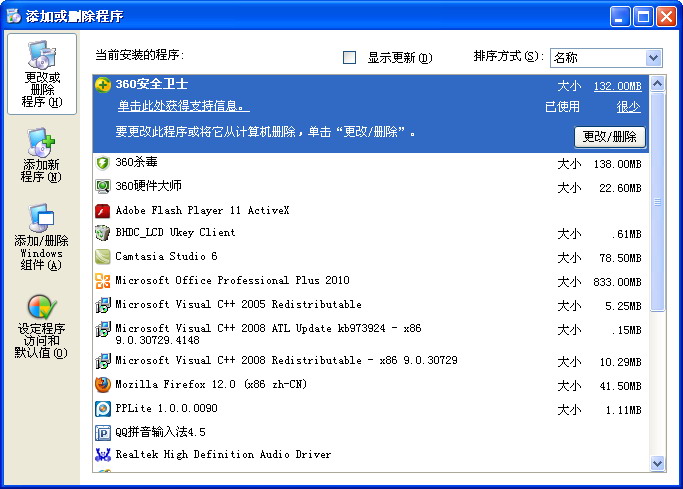
Task: Click the scrollbar up arrow
Action: click(x=657, y=83)
